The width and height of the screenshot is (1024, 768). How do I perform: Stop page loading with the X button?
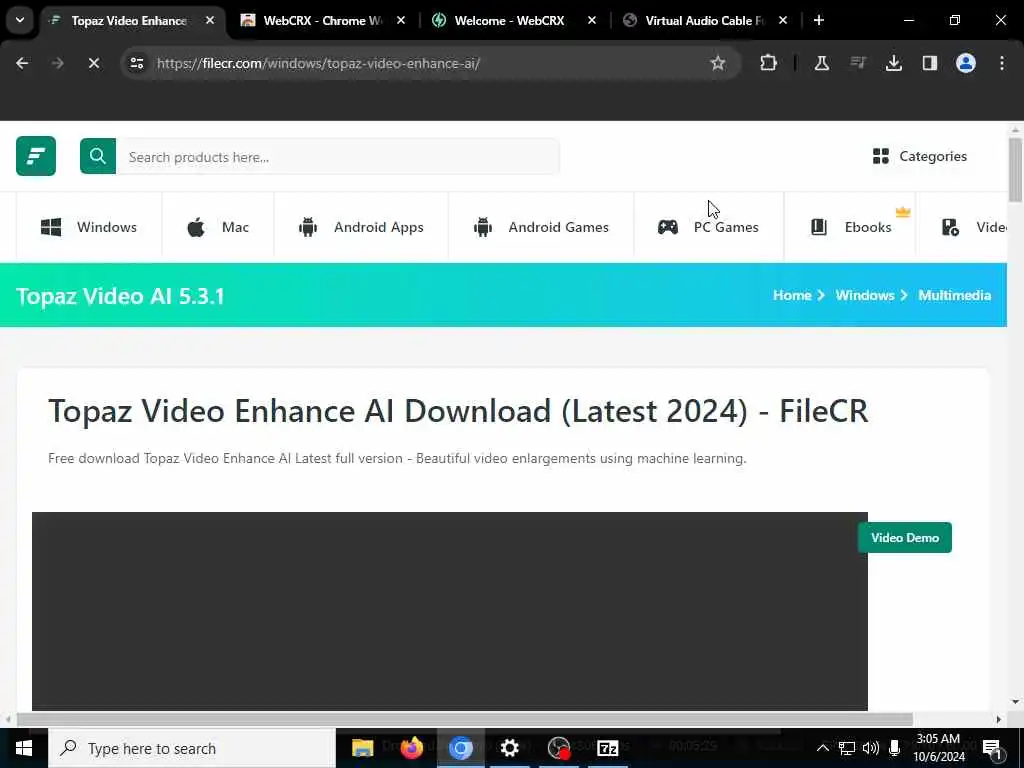93,63
